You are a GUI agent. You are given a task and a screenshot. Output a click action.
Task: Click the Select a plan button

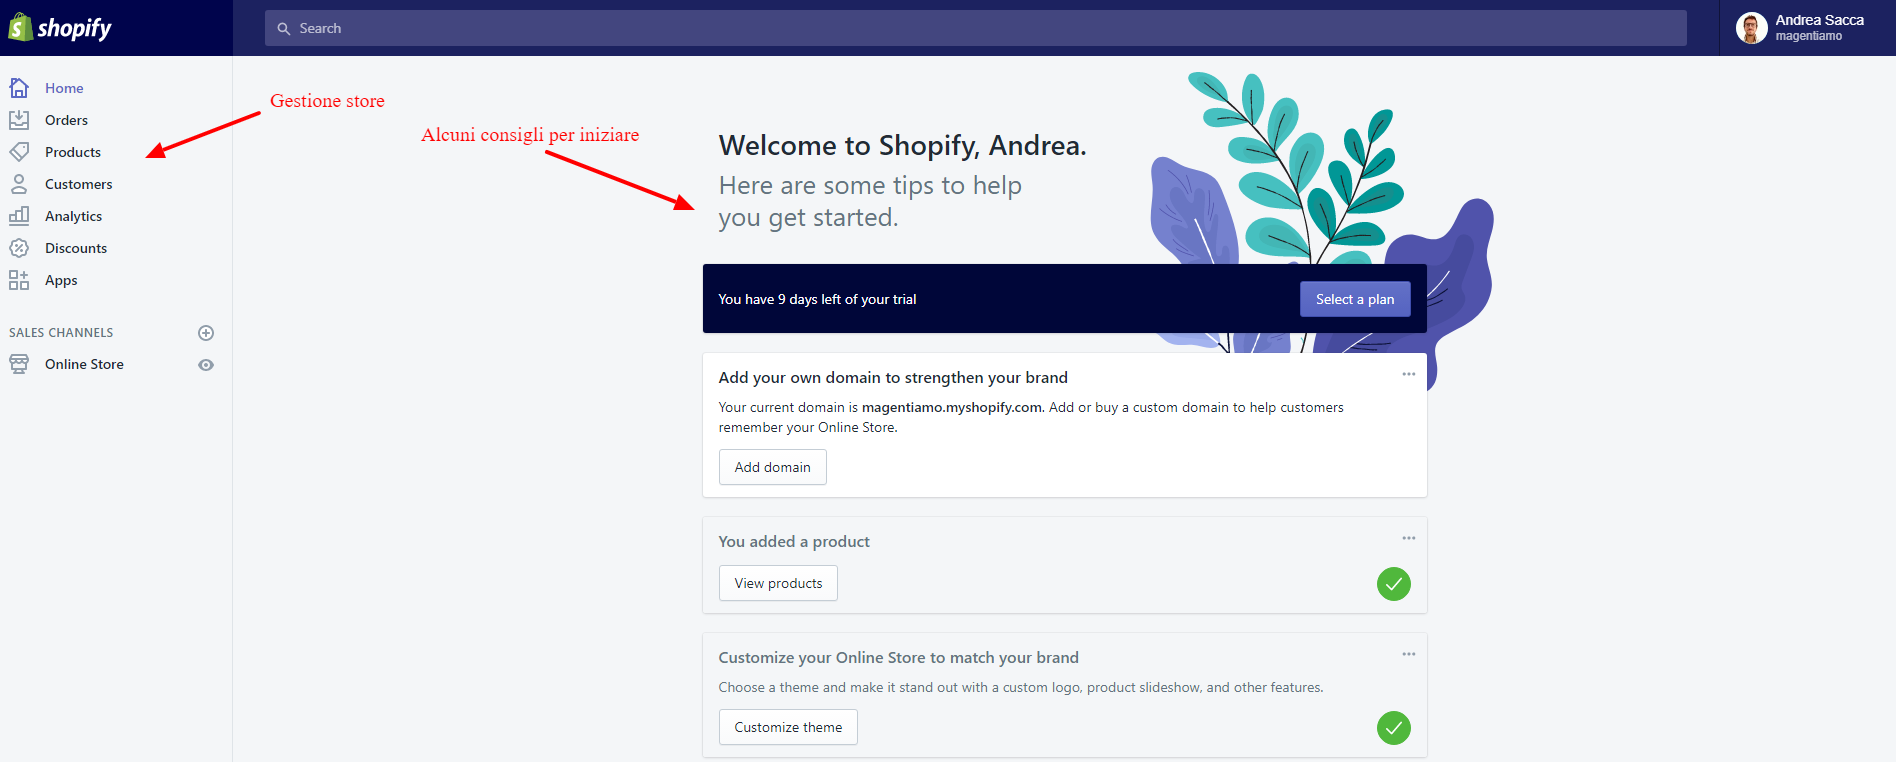(x=1354, y=298)
